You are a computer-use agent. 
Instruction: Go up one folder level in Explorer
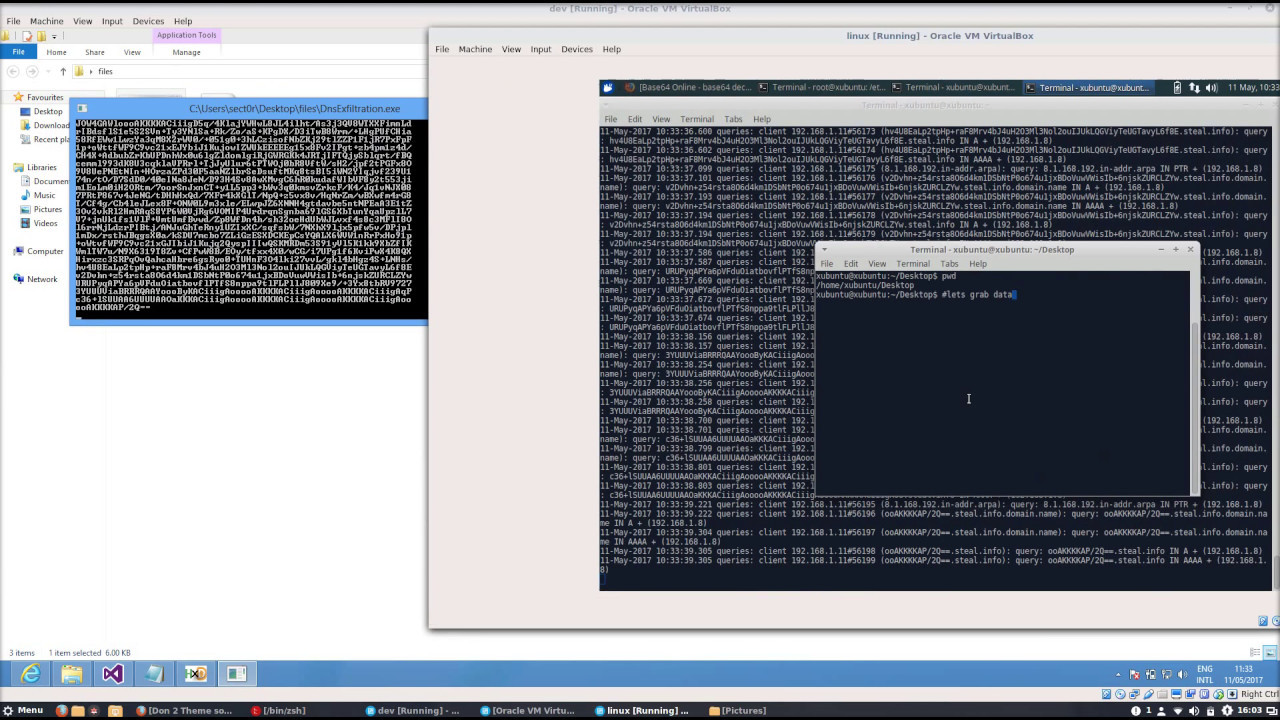(x=63, y=71)
